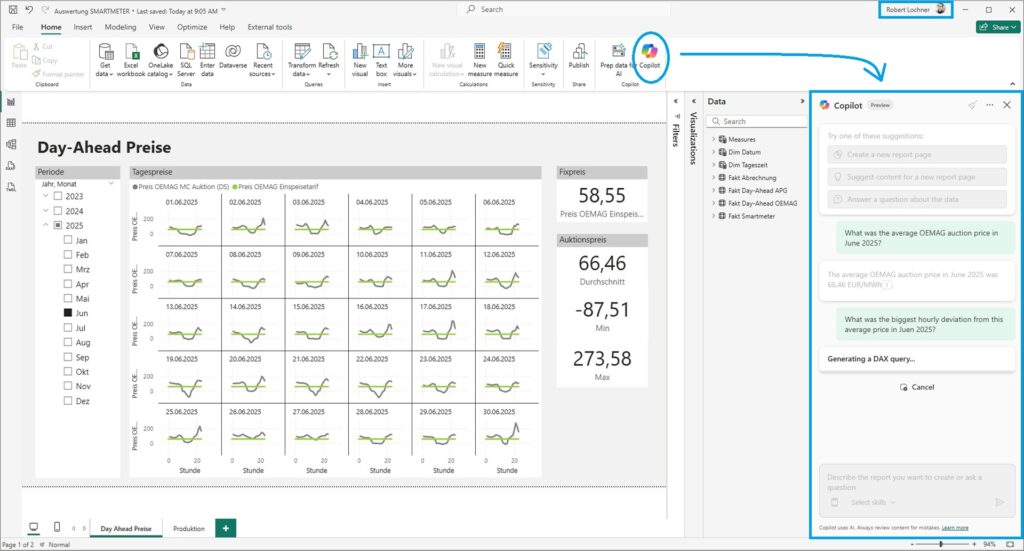Switch to Report view in left sidebar

[x=11, y=102]
